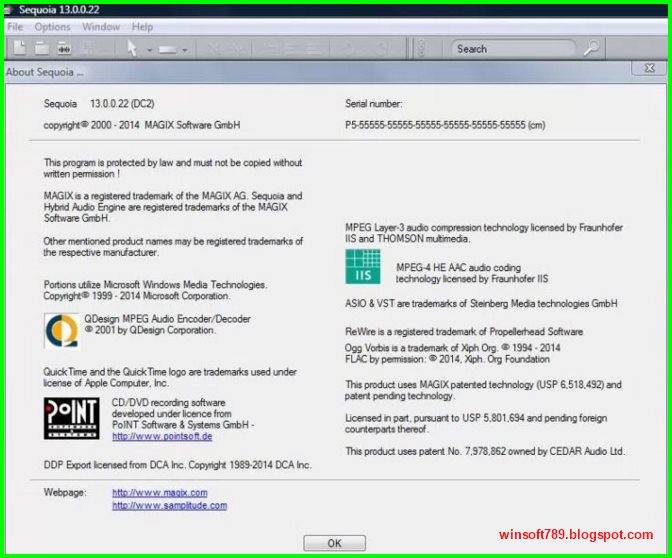Click the "Ogg Vorbis is a trademark" line
The width and height of the screenshot is (672, 558).
[x=453, y=348]
